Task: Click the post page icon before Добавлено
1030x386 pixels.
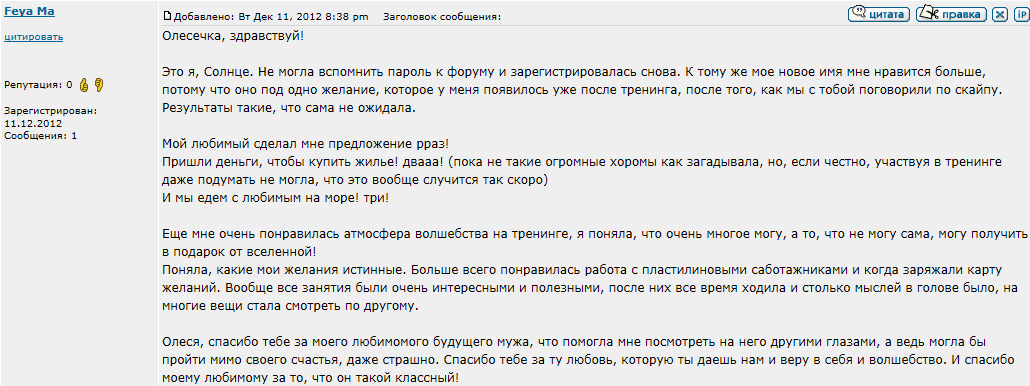Action: point(167,16)
